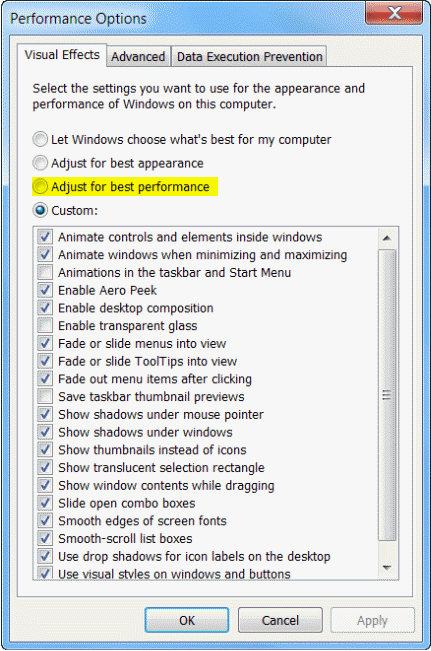Click the list scrollbar up arrow
The height and width of the screenshot is (651, 431).
pyautogui.click(x=387, y=238)
